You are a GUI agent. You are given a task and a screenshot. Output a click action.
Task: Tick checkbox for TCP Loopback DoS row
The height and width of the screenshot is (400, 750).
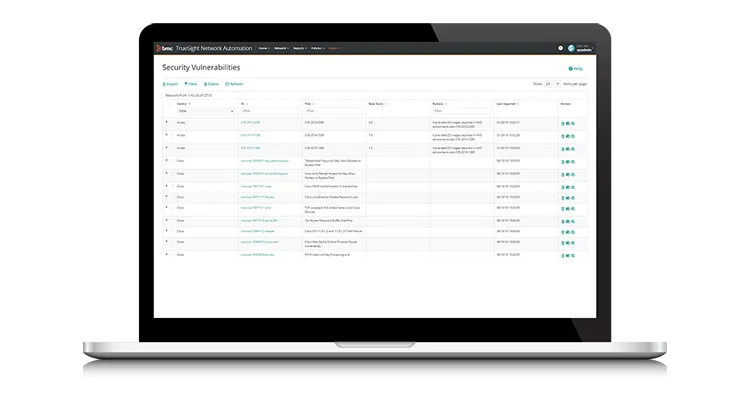click(173, 208)
